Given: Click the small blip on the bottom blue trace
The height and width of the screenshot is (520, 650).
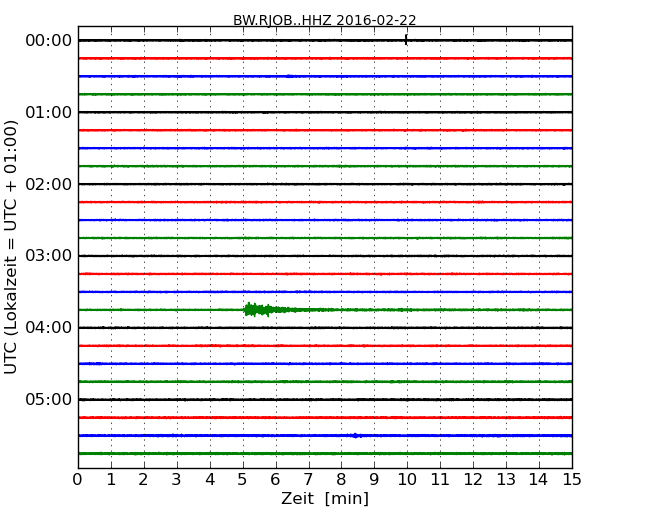Looking at the screenshot, I should click(x=356, y=435).
